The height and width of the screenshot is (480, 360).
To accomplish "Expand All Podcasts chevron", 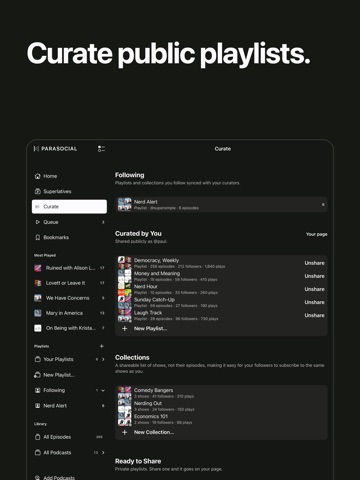I will click(x=103, y=452).
